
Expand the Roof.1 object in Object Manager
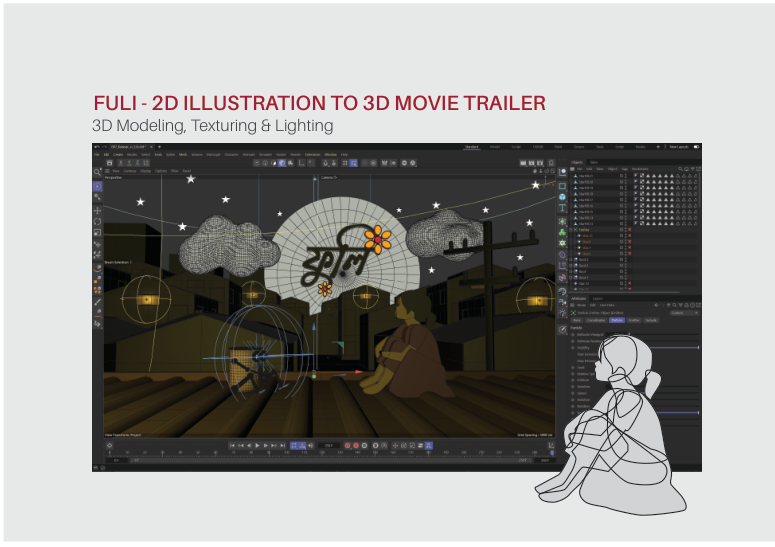[x=571, y=277]
